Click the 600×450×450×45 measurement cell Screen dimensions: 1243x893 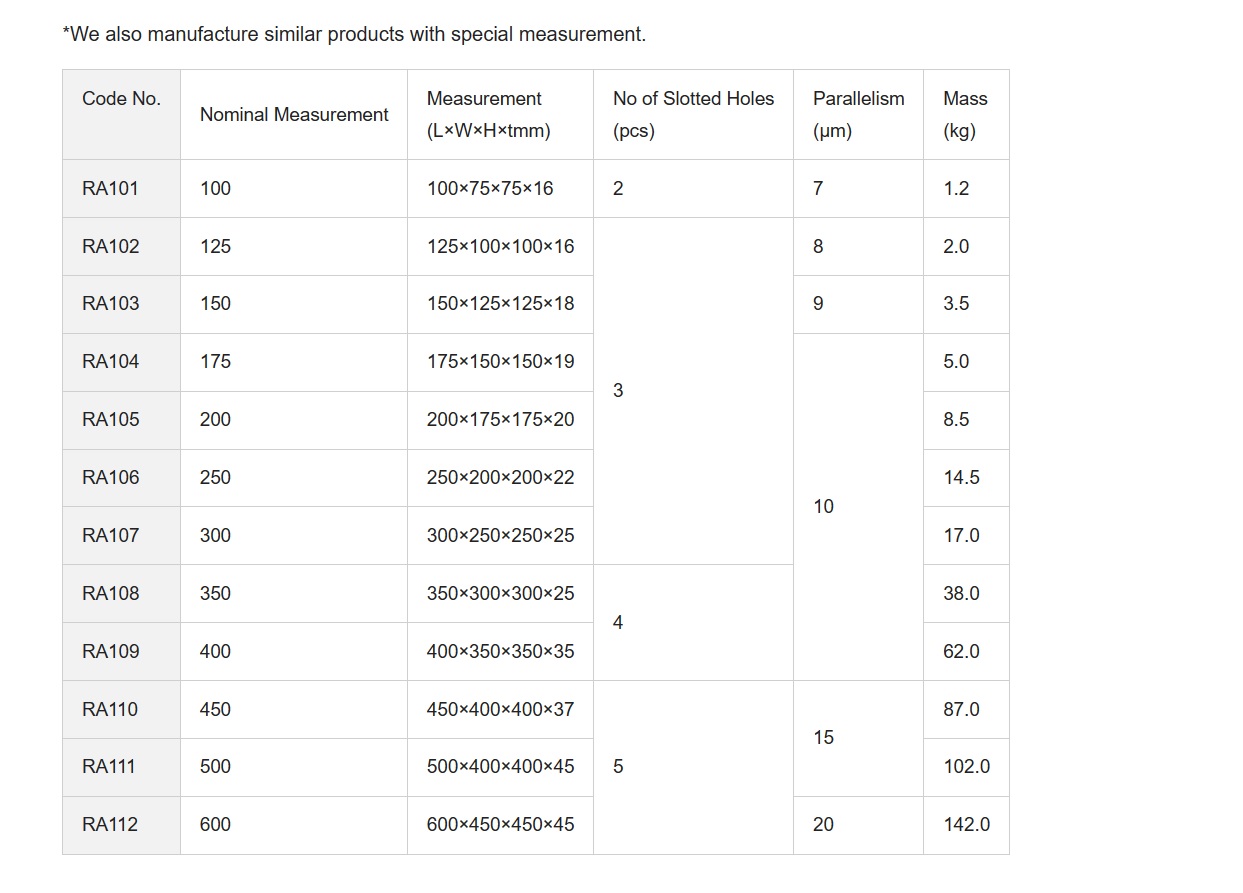[x=500, y=825]
